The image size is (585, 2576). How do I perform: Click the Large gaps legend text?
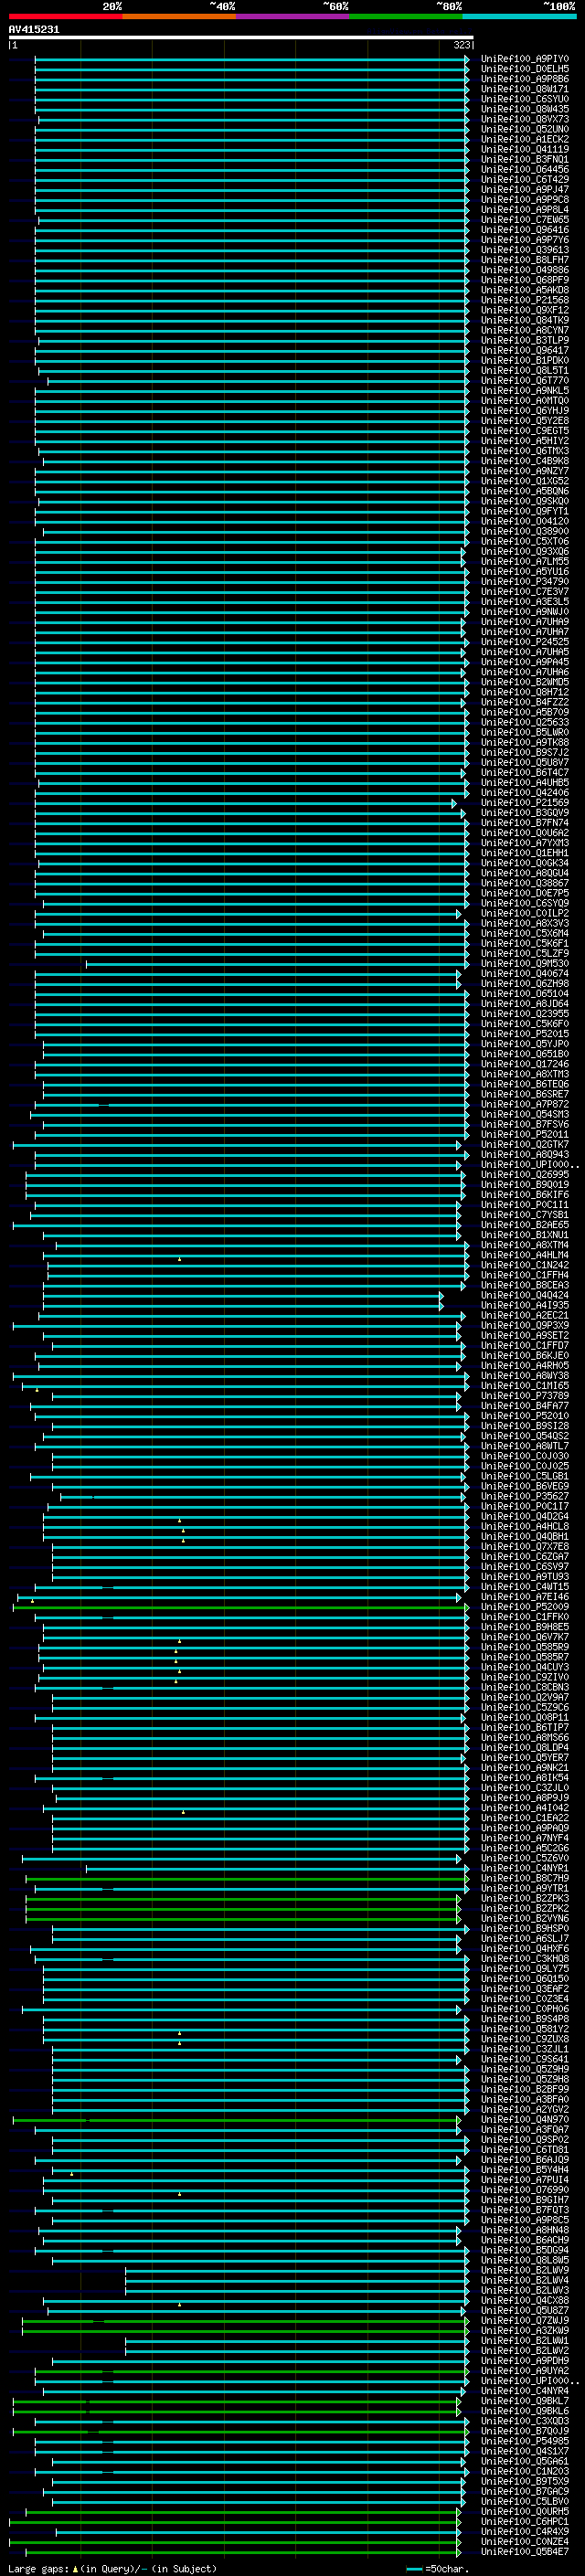[x=39, y=2568]
